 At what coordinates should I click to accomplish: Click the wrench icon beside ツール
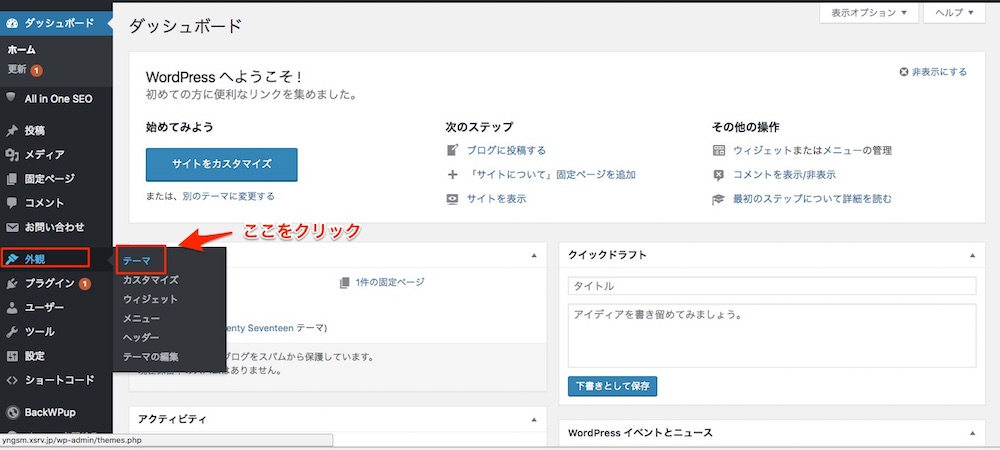tap(11, 331)
